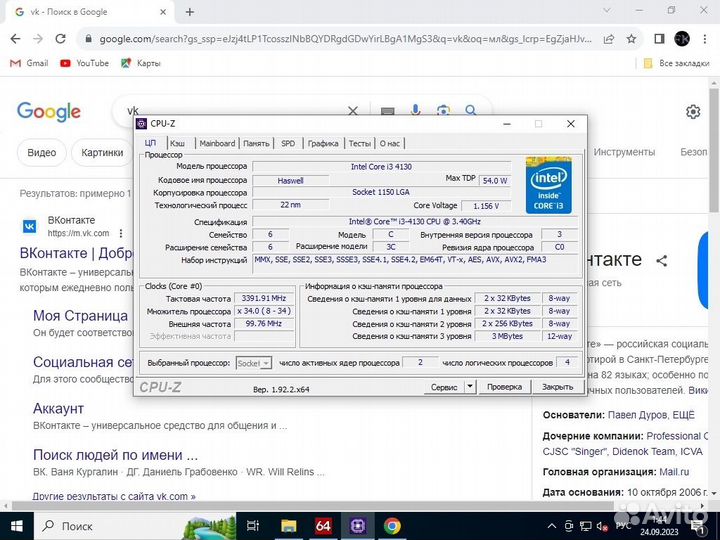Expand the Сервис button dropdown arrow
720x540 pixels.
470,387
